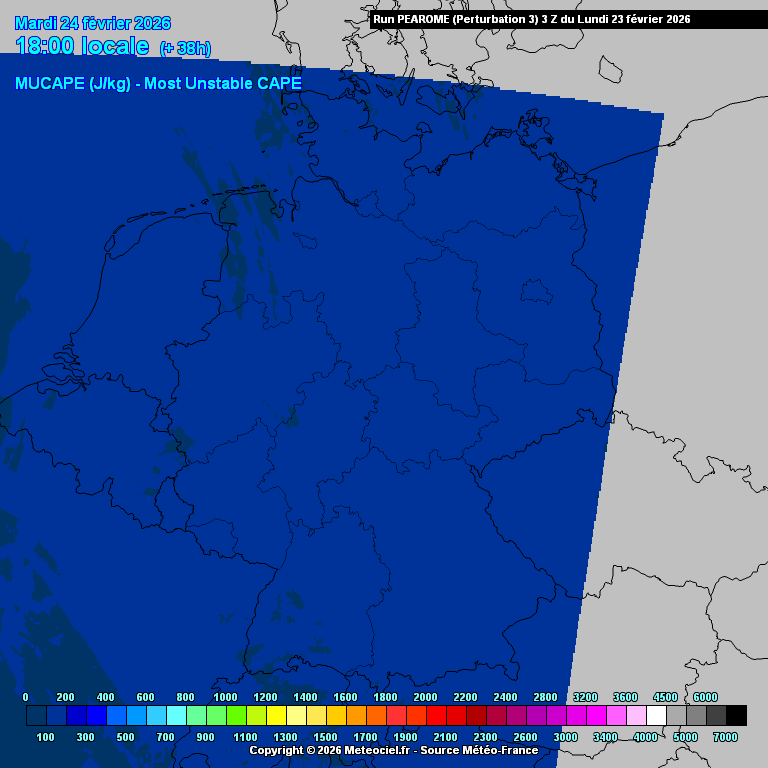Pick the light pink swatch left of white

636,715
